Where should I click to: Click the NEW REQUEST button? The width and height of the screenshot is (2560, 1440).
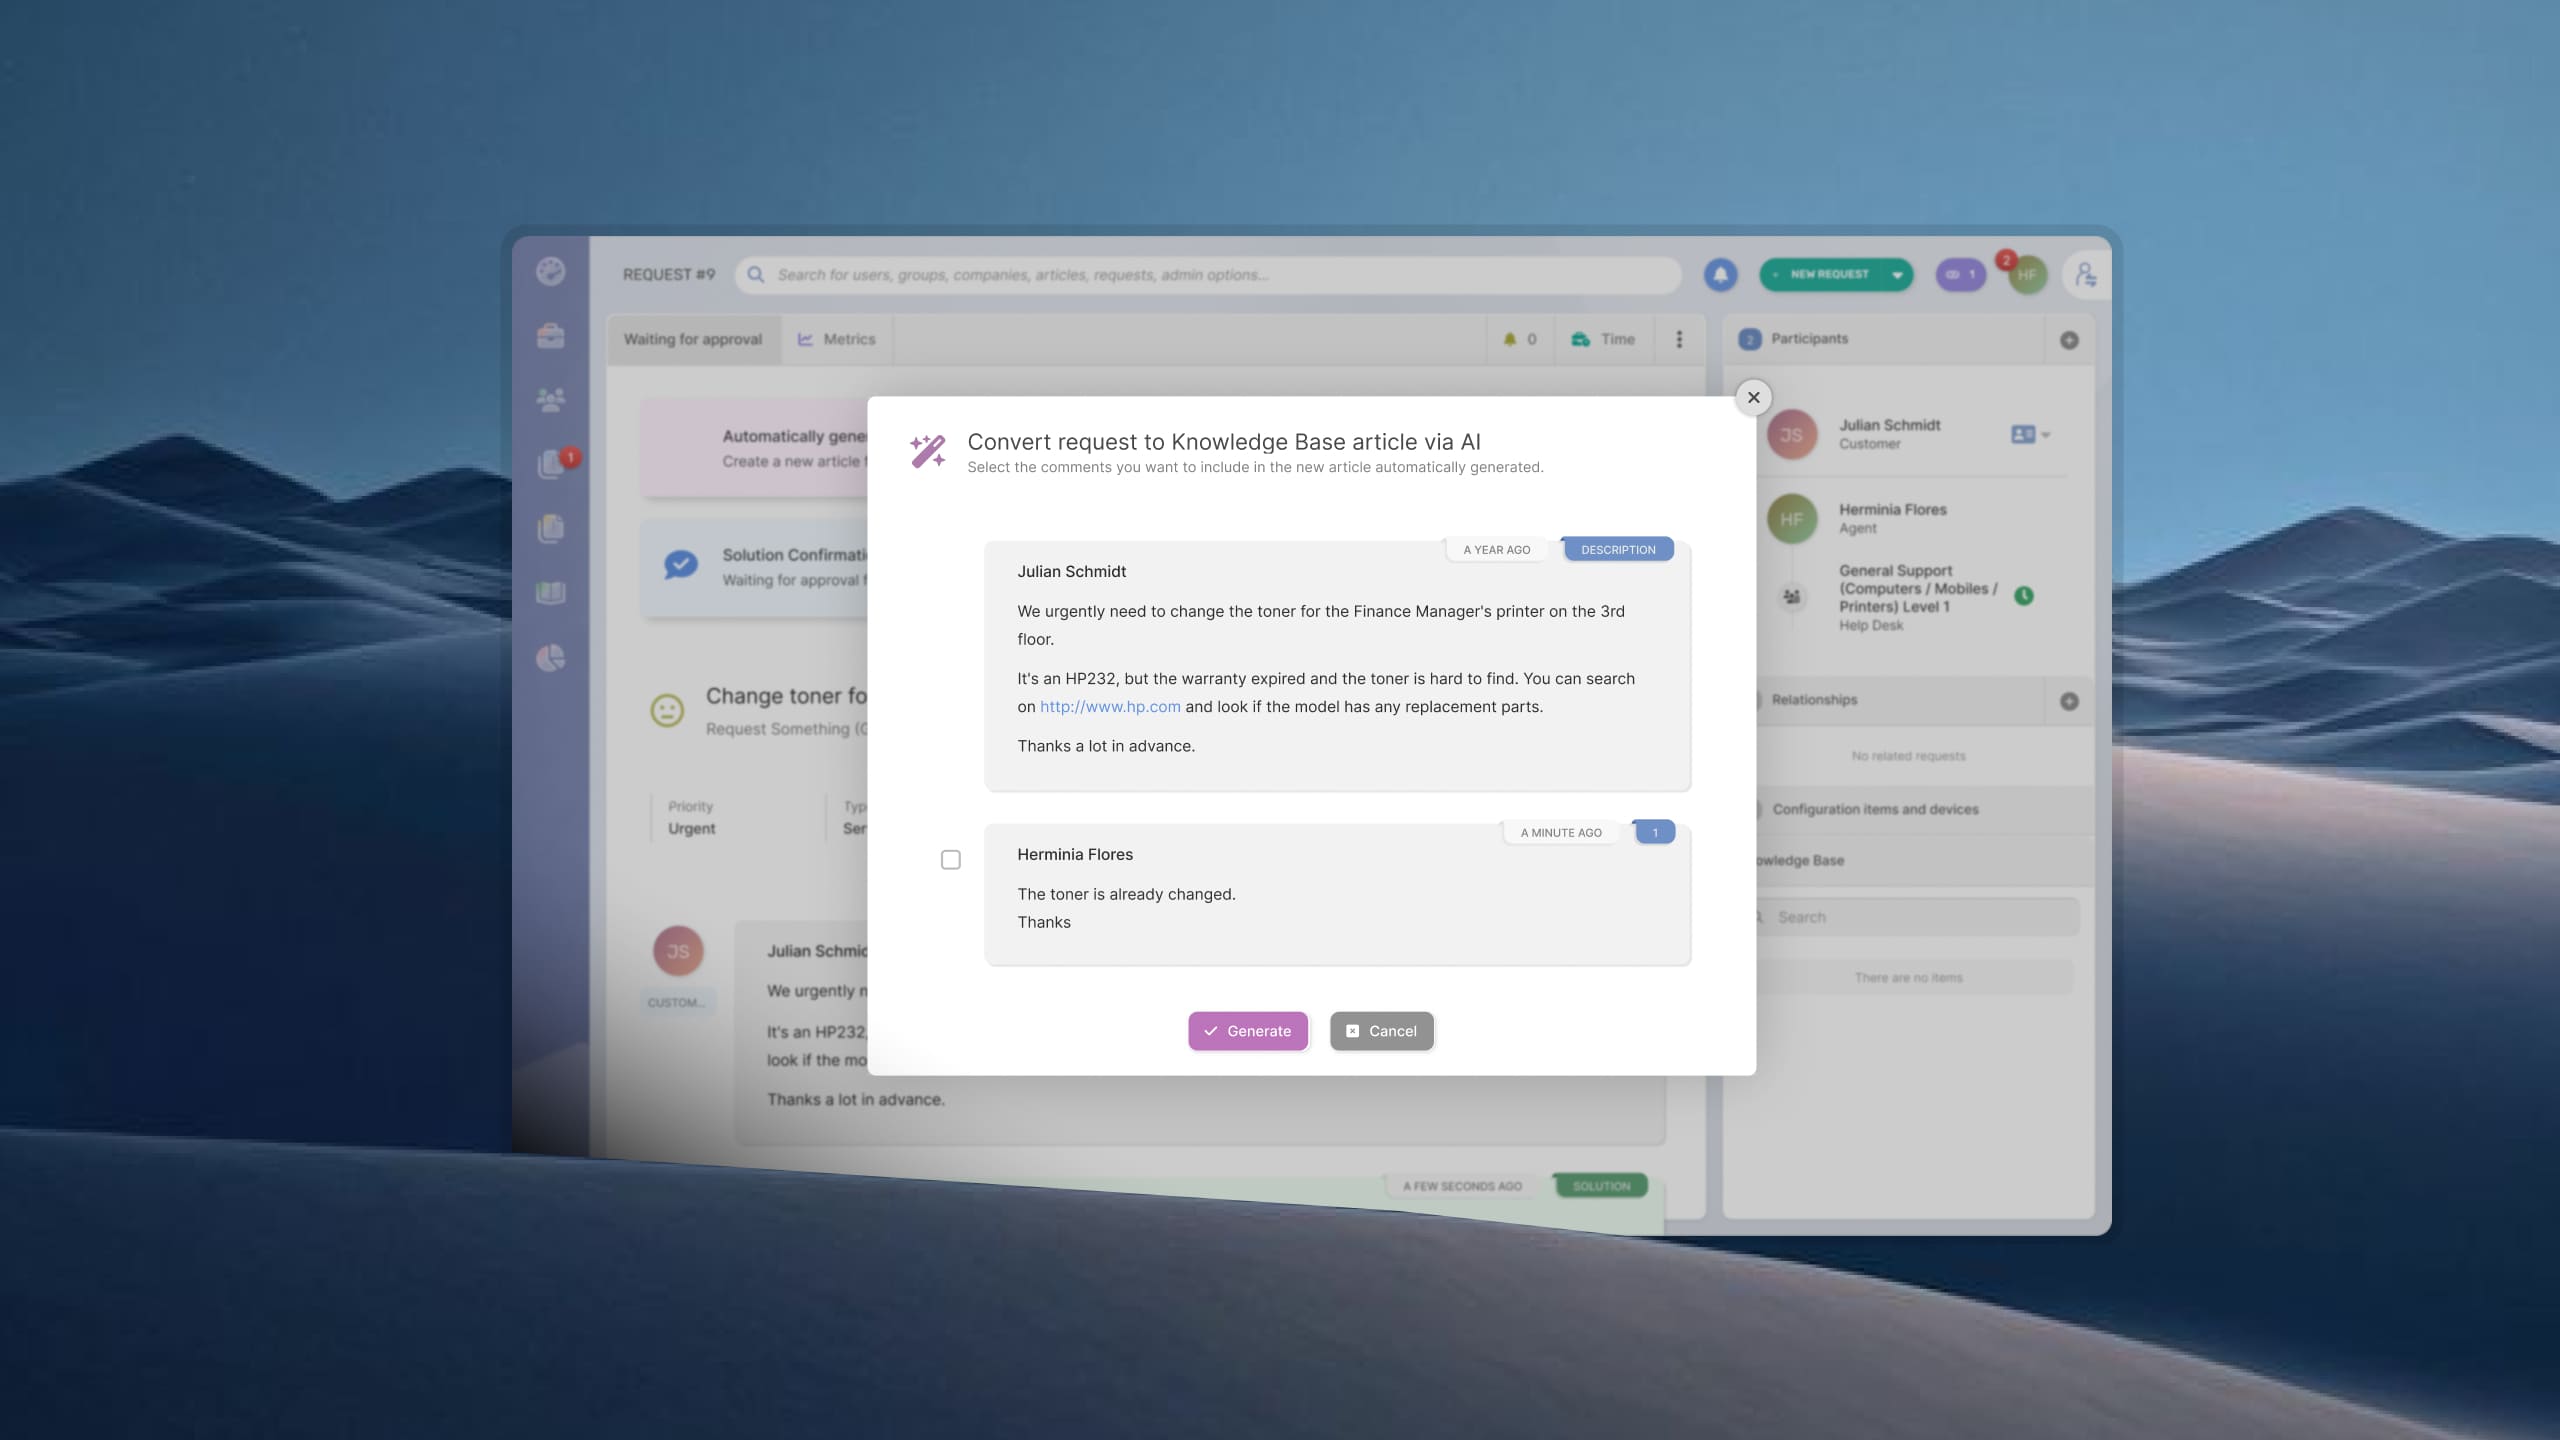[x=1820, y=274]
